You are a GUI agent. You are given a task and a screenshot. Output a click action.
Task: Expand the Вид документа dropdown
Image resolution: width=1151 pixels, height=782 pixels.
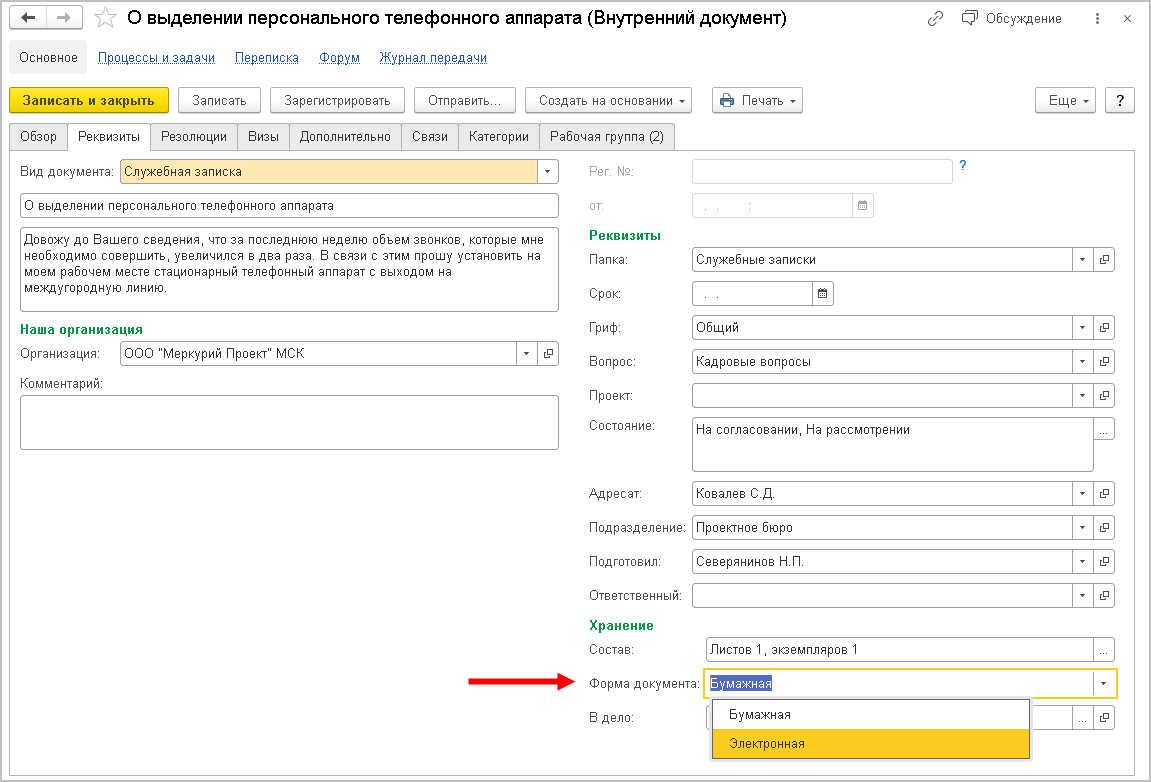point(547,172)
